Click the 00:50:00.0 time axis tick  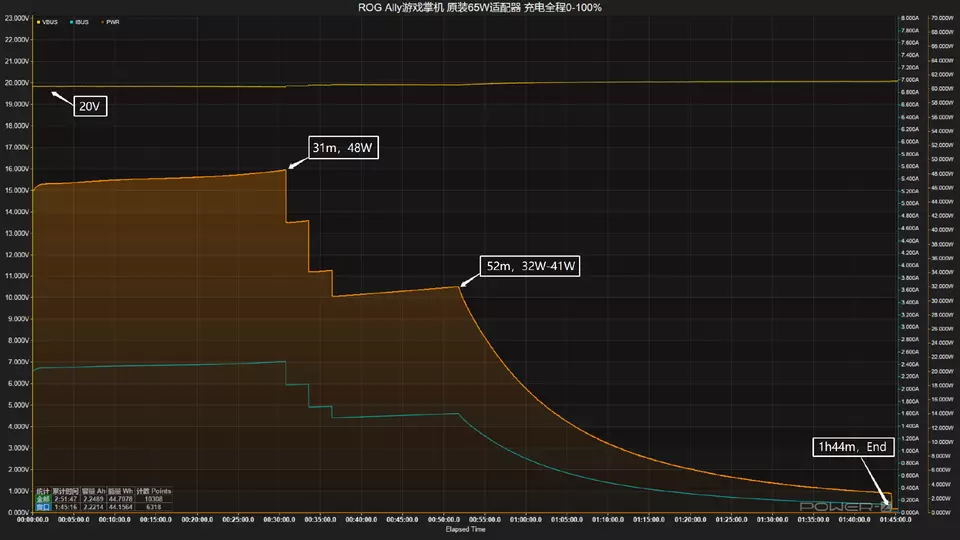click(x=443, y=519)
